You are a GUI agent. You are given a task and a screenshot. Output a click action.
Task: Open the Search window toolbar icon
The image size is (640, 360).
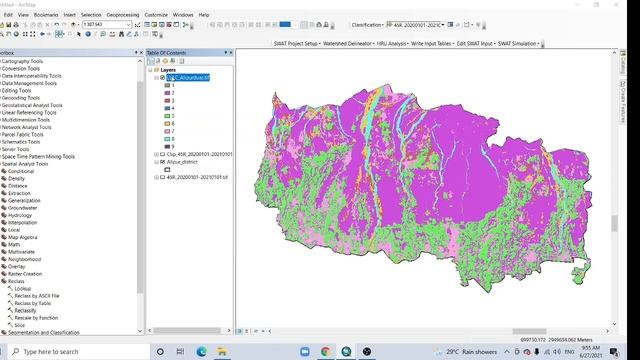162,25
